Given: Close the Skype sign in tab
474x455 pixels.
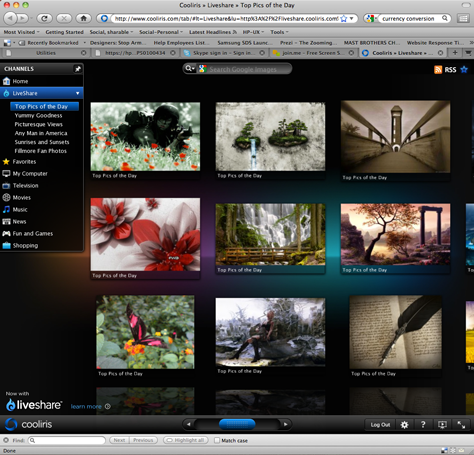Looking at the screenshot, I should [262, 53].
